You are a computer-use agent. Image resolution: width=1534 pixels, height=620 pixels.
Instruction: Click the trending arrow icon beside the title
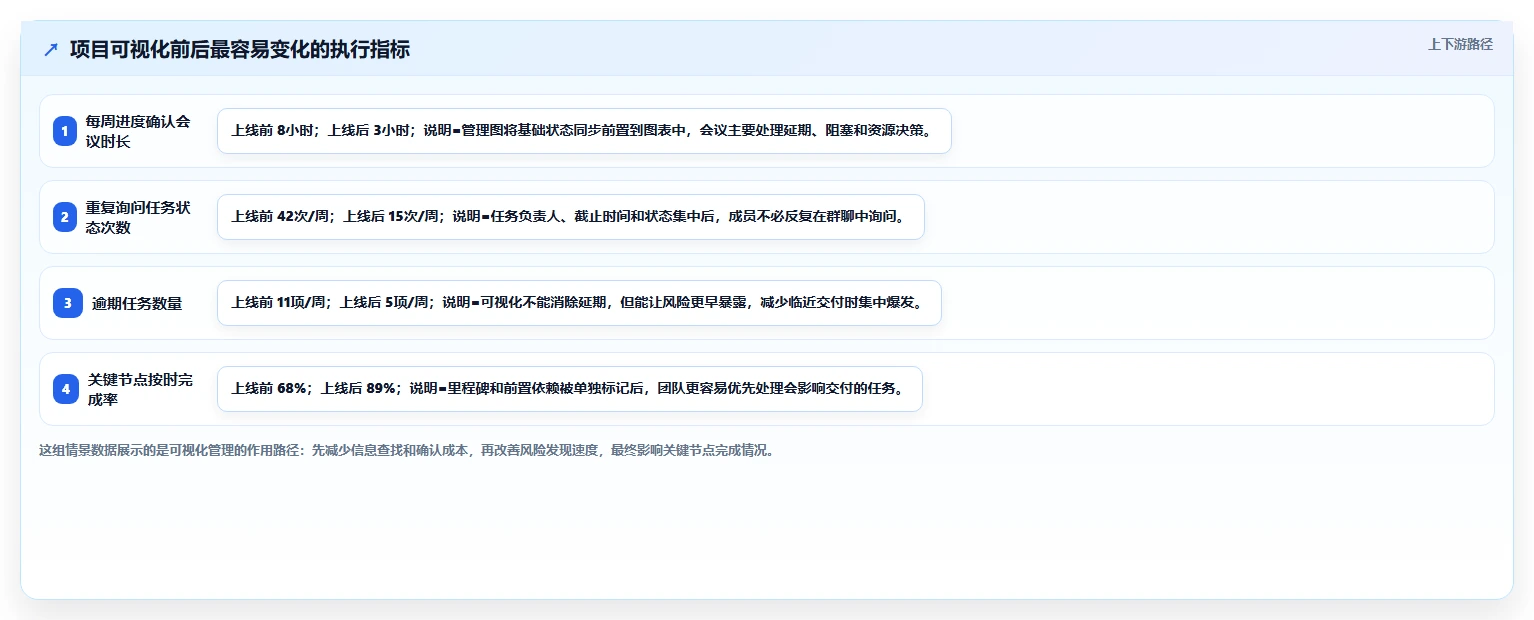(51, 49)
